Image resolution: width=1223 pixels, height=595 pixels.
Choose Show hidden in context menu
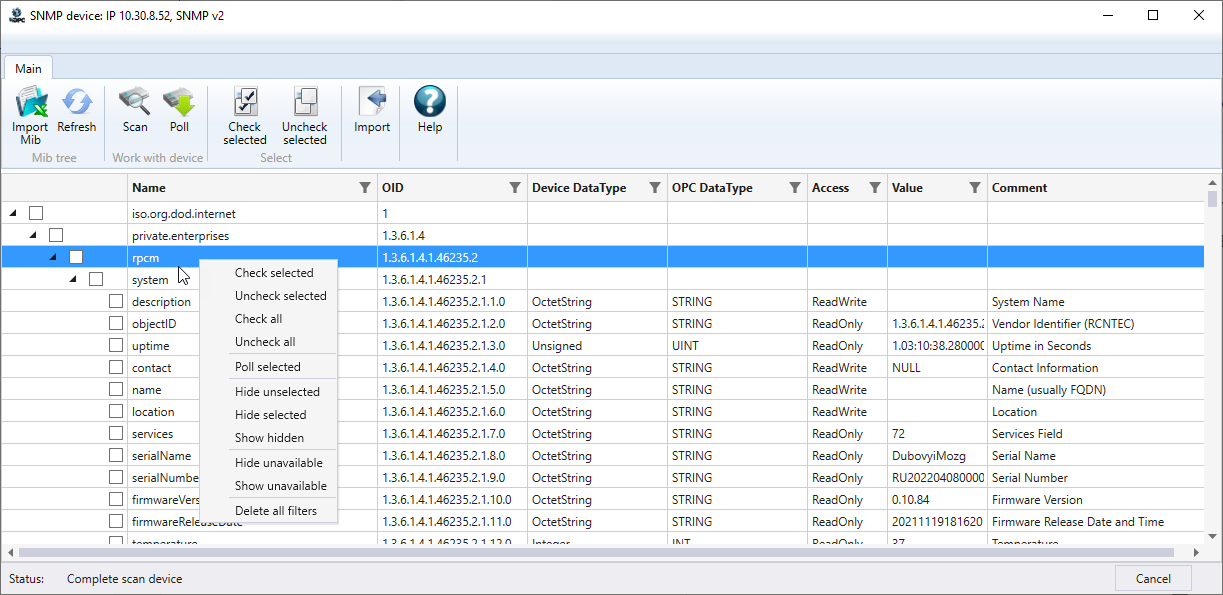click(269, 437)
